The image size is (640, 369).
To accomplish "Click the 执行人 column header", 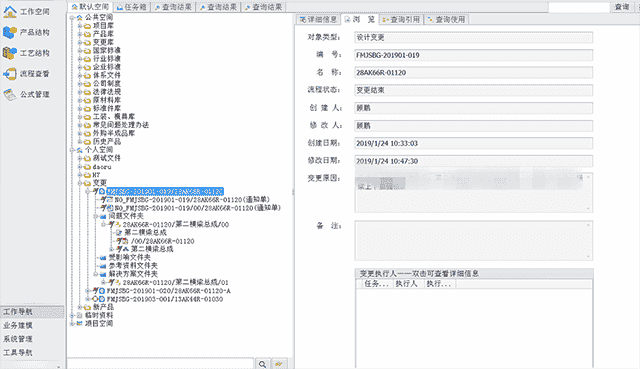I will [408, 284].
